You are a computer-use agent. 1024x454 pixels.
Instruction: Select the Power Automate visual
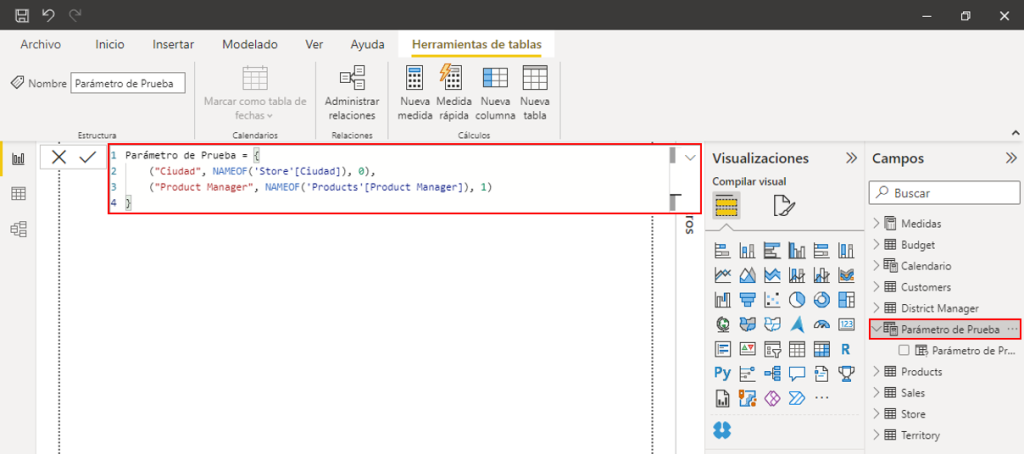coord(797,397)
